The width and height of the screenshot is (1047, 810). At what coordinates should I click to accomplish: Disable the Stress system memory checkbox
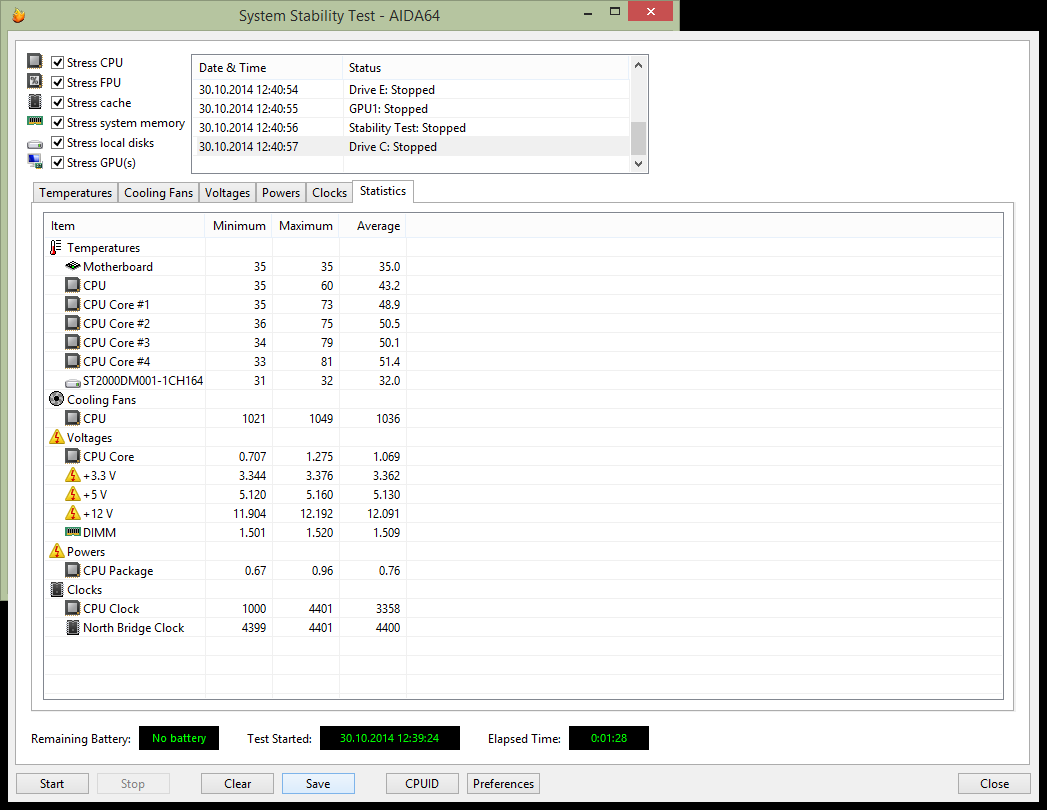58,123
